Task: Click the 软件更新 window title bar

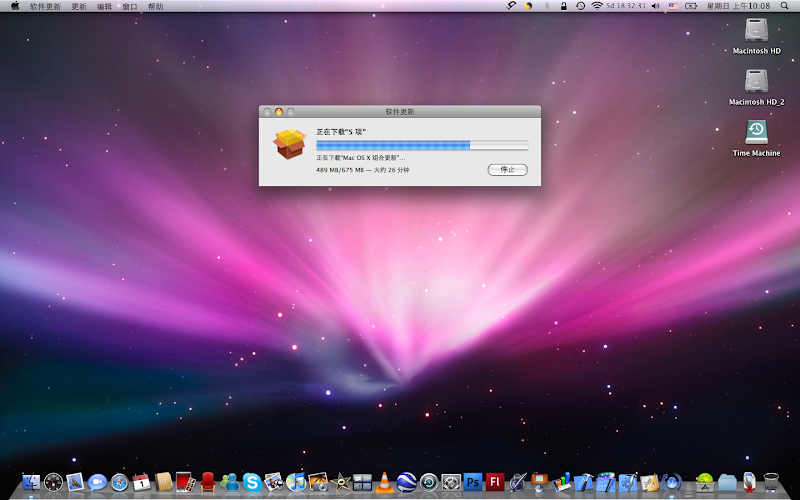Action: pos(400,111)
